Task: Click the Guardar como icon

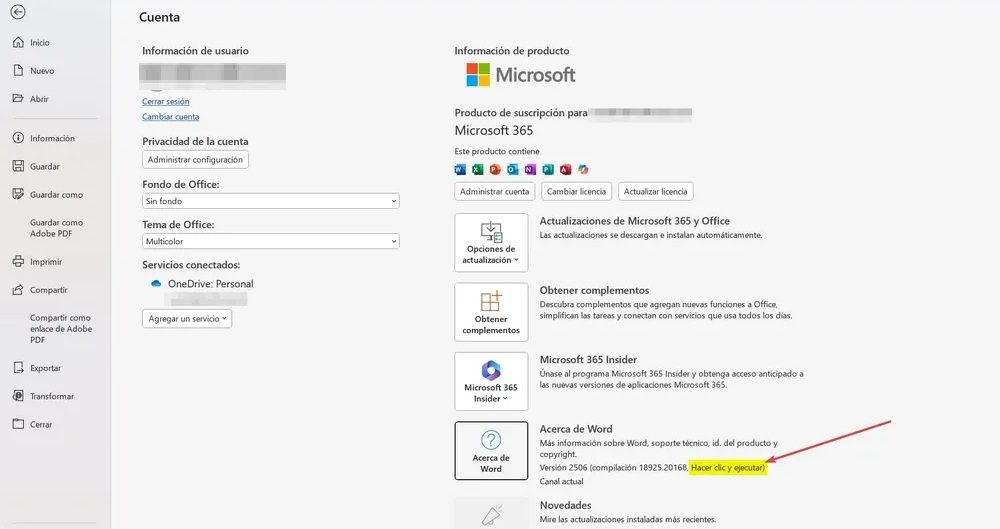Action: click(18, 194)
